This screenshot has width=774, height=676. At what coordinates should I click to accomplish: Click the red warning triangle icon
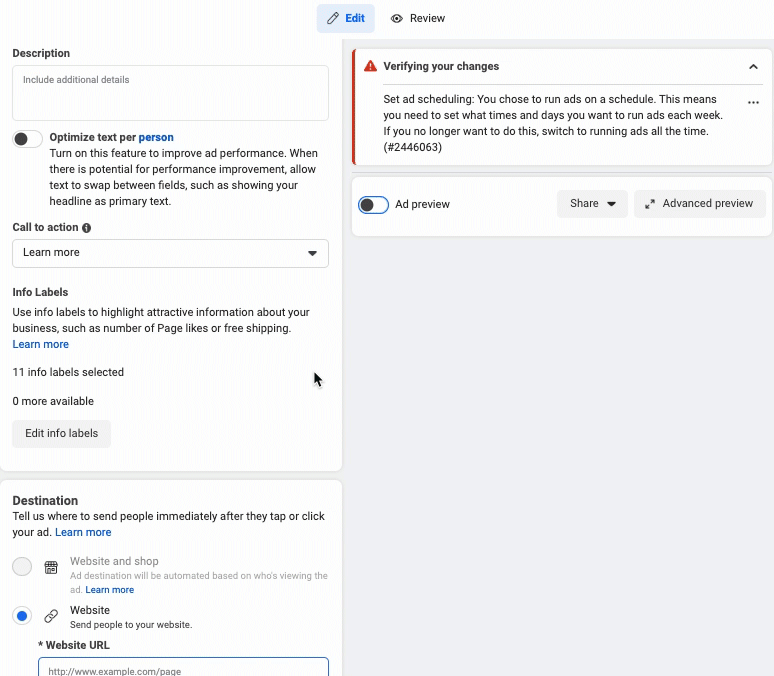tap(371, 66)
